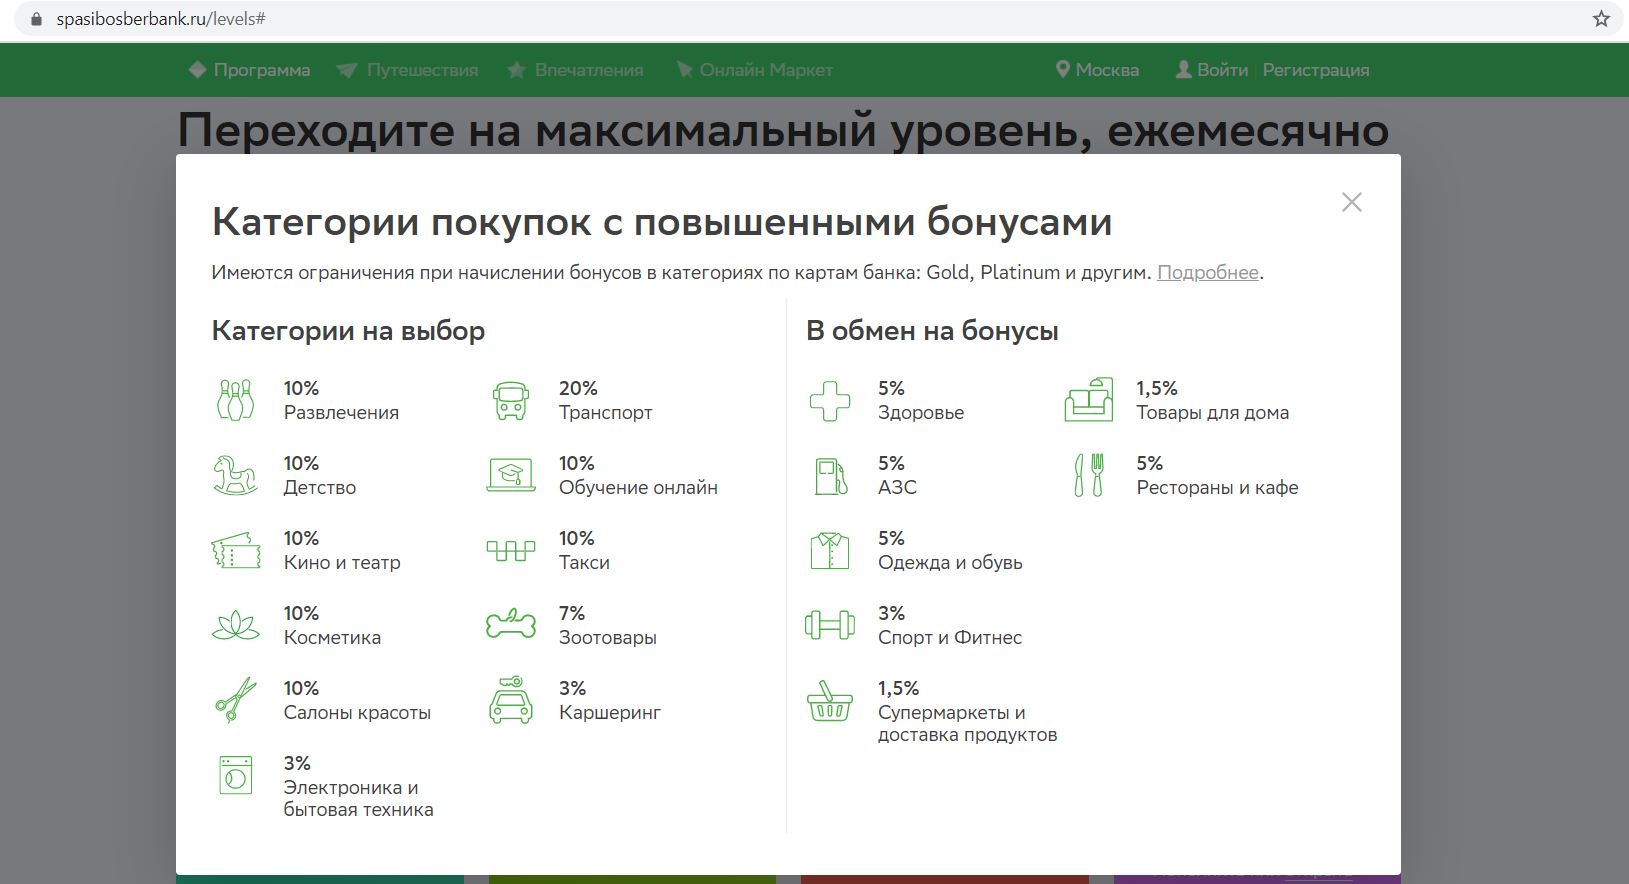This screenshot has height=884, width=1629.
Task: Click the Электроника и бытовая техника label
Action: point(358,799)
